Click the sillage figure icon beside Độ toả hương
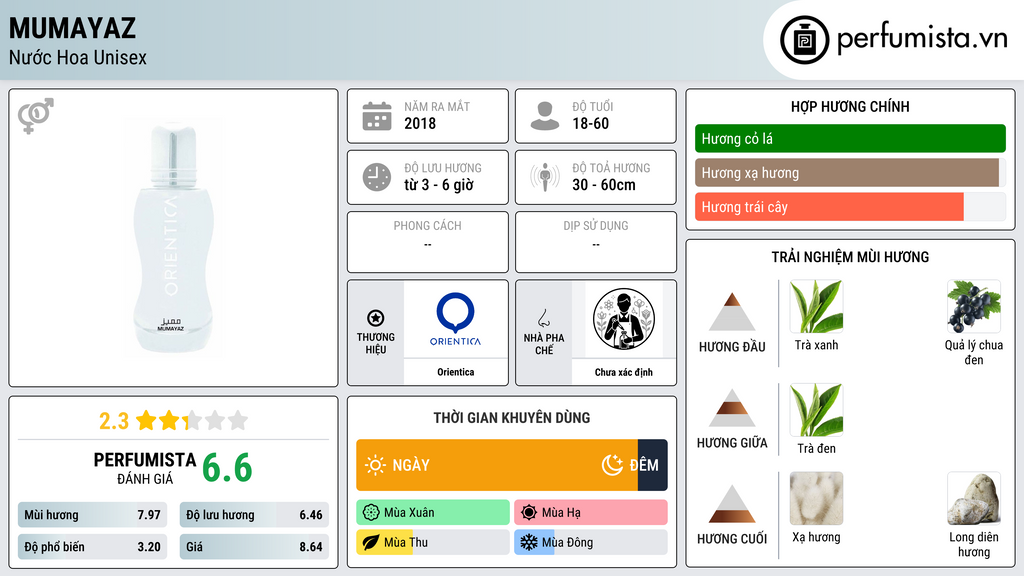Screen dimensions: 1024x576 (545, 177)
